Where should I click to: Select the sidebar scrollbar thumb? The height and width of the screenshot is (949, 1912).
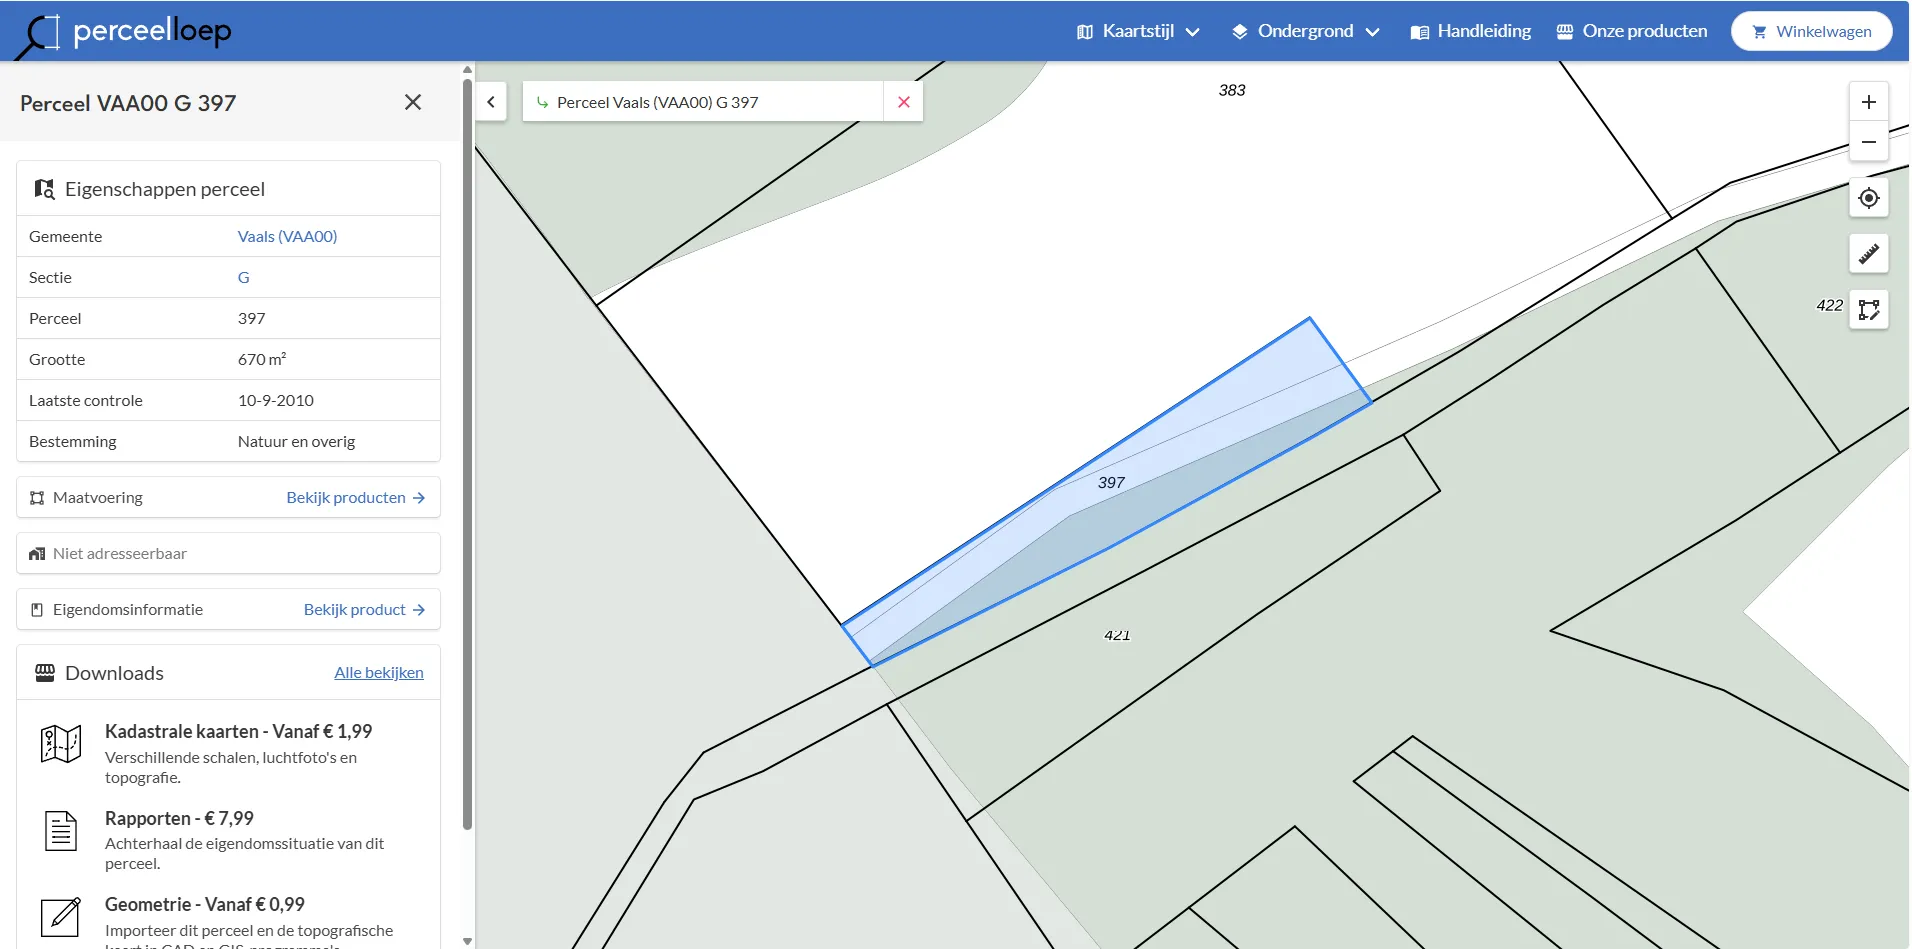point(467,454)
